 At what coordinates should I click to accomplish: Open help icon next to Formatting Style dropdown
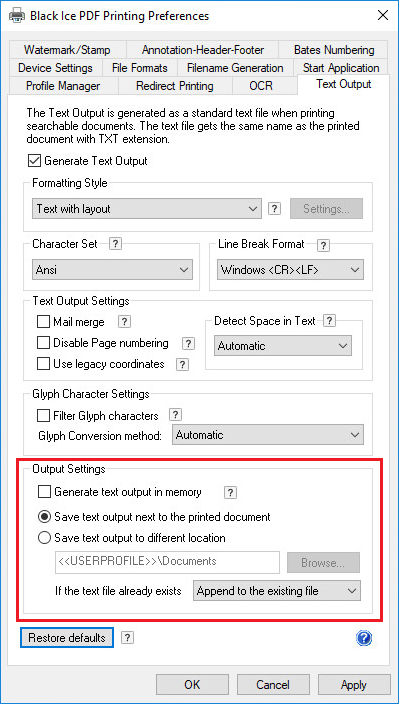tap(275, 209)
